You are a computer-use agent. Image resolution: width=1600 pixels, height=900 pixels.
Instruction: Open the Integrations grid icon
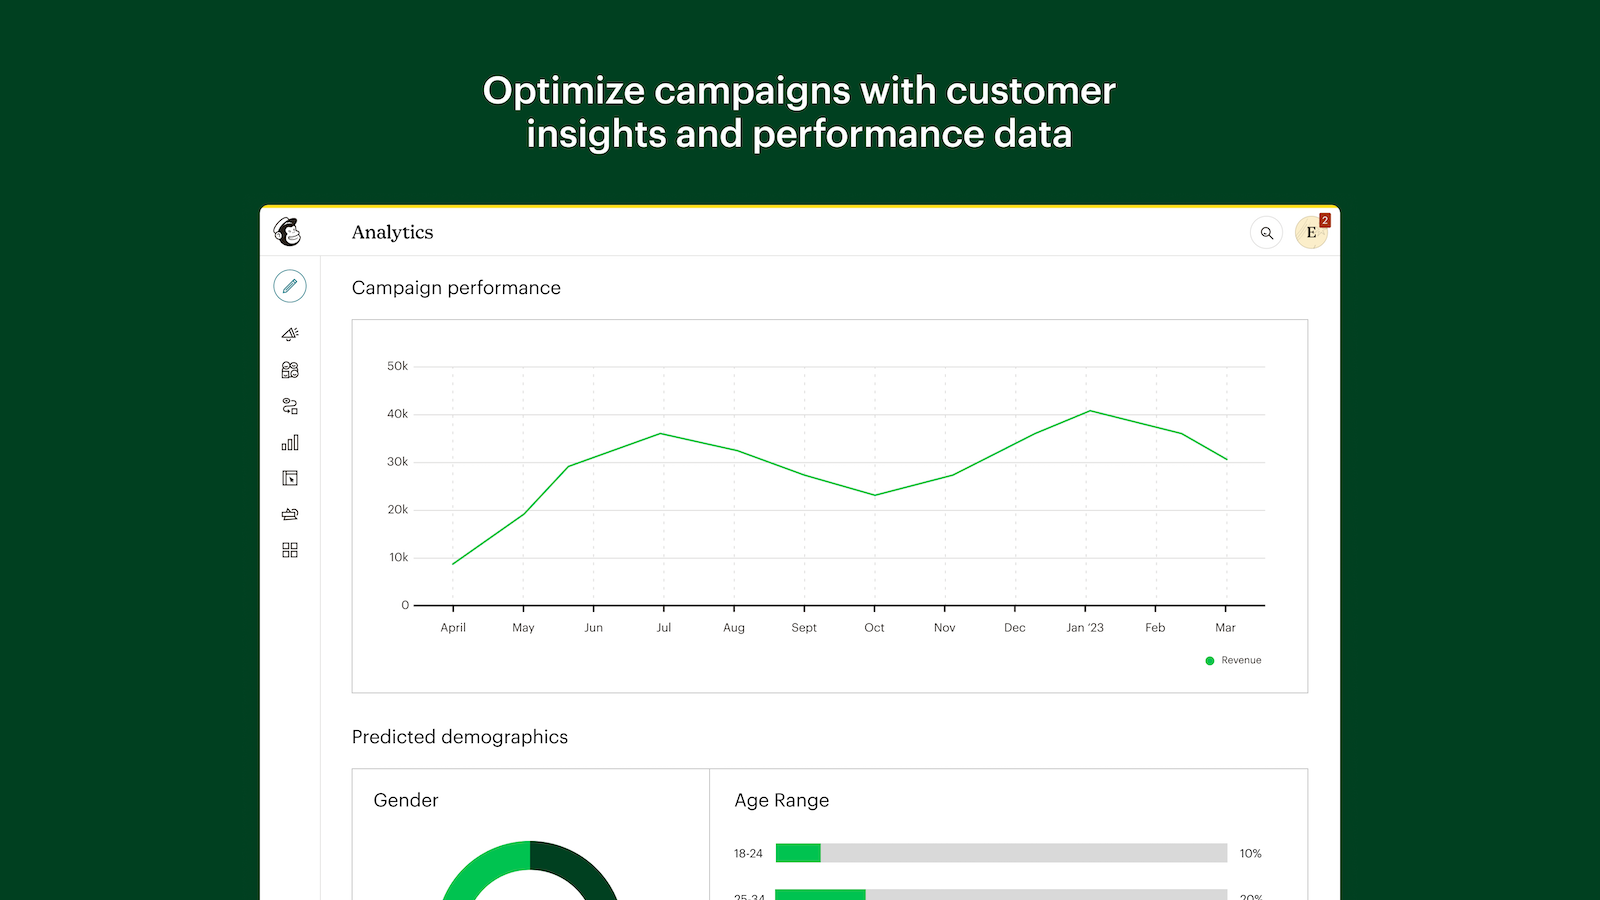(x=290, y=550)
